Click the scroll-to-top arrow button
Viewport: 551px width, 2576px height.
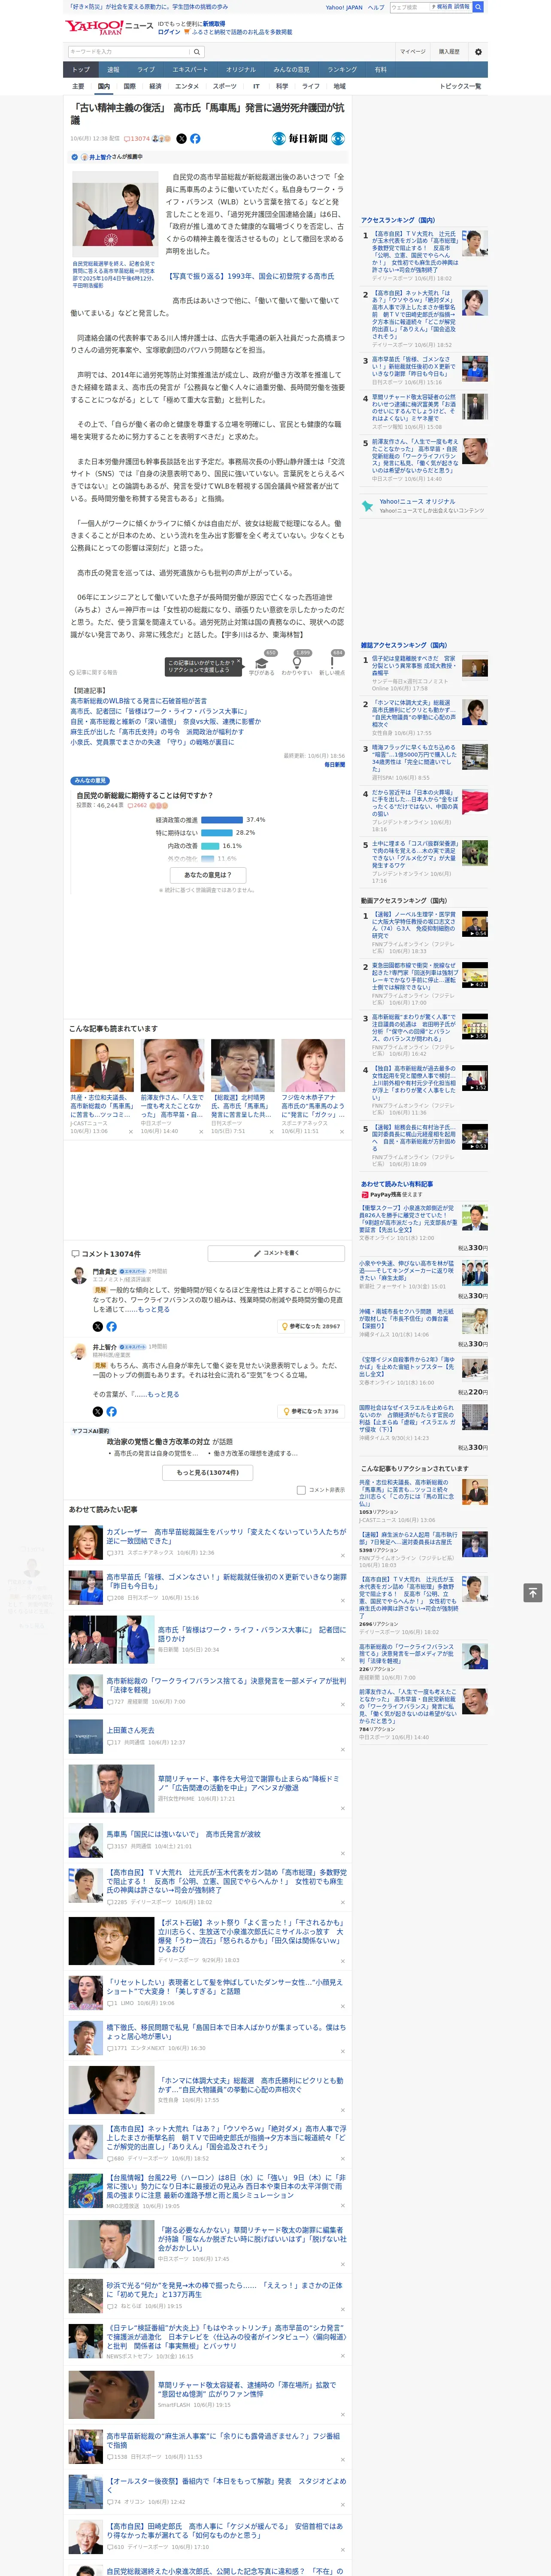click(533, 1591)
